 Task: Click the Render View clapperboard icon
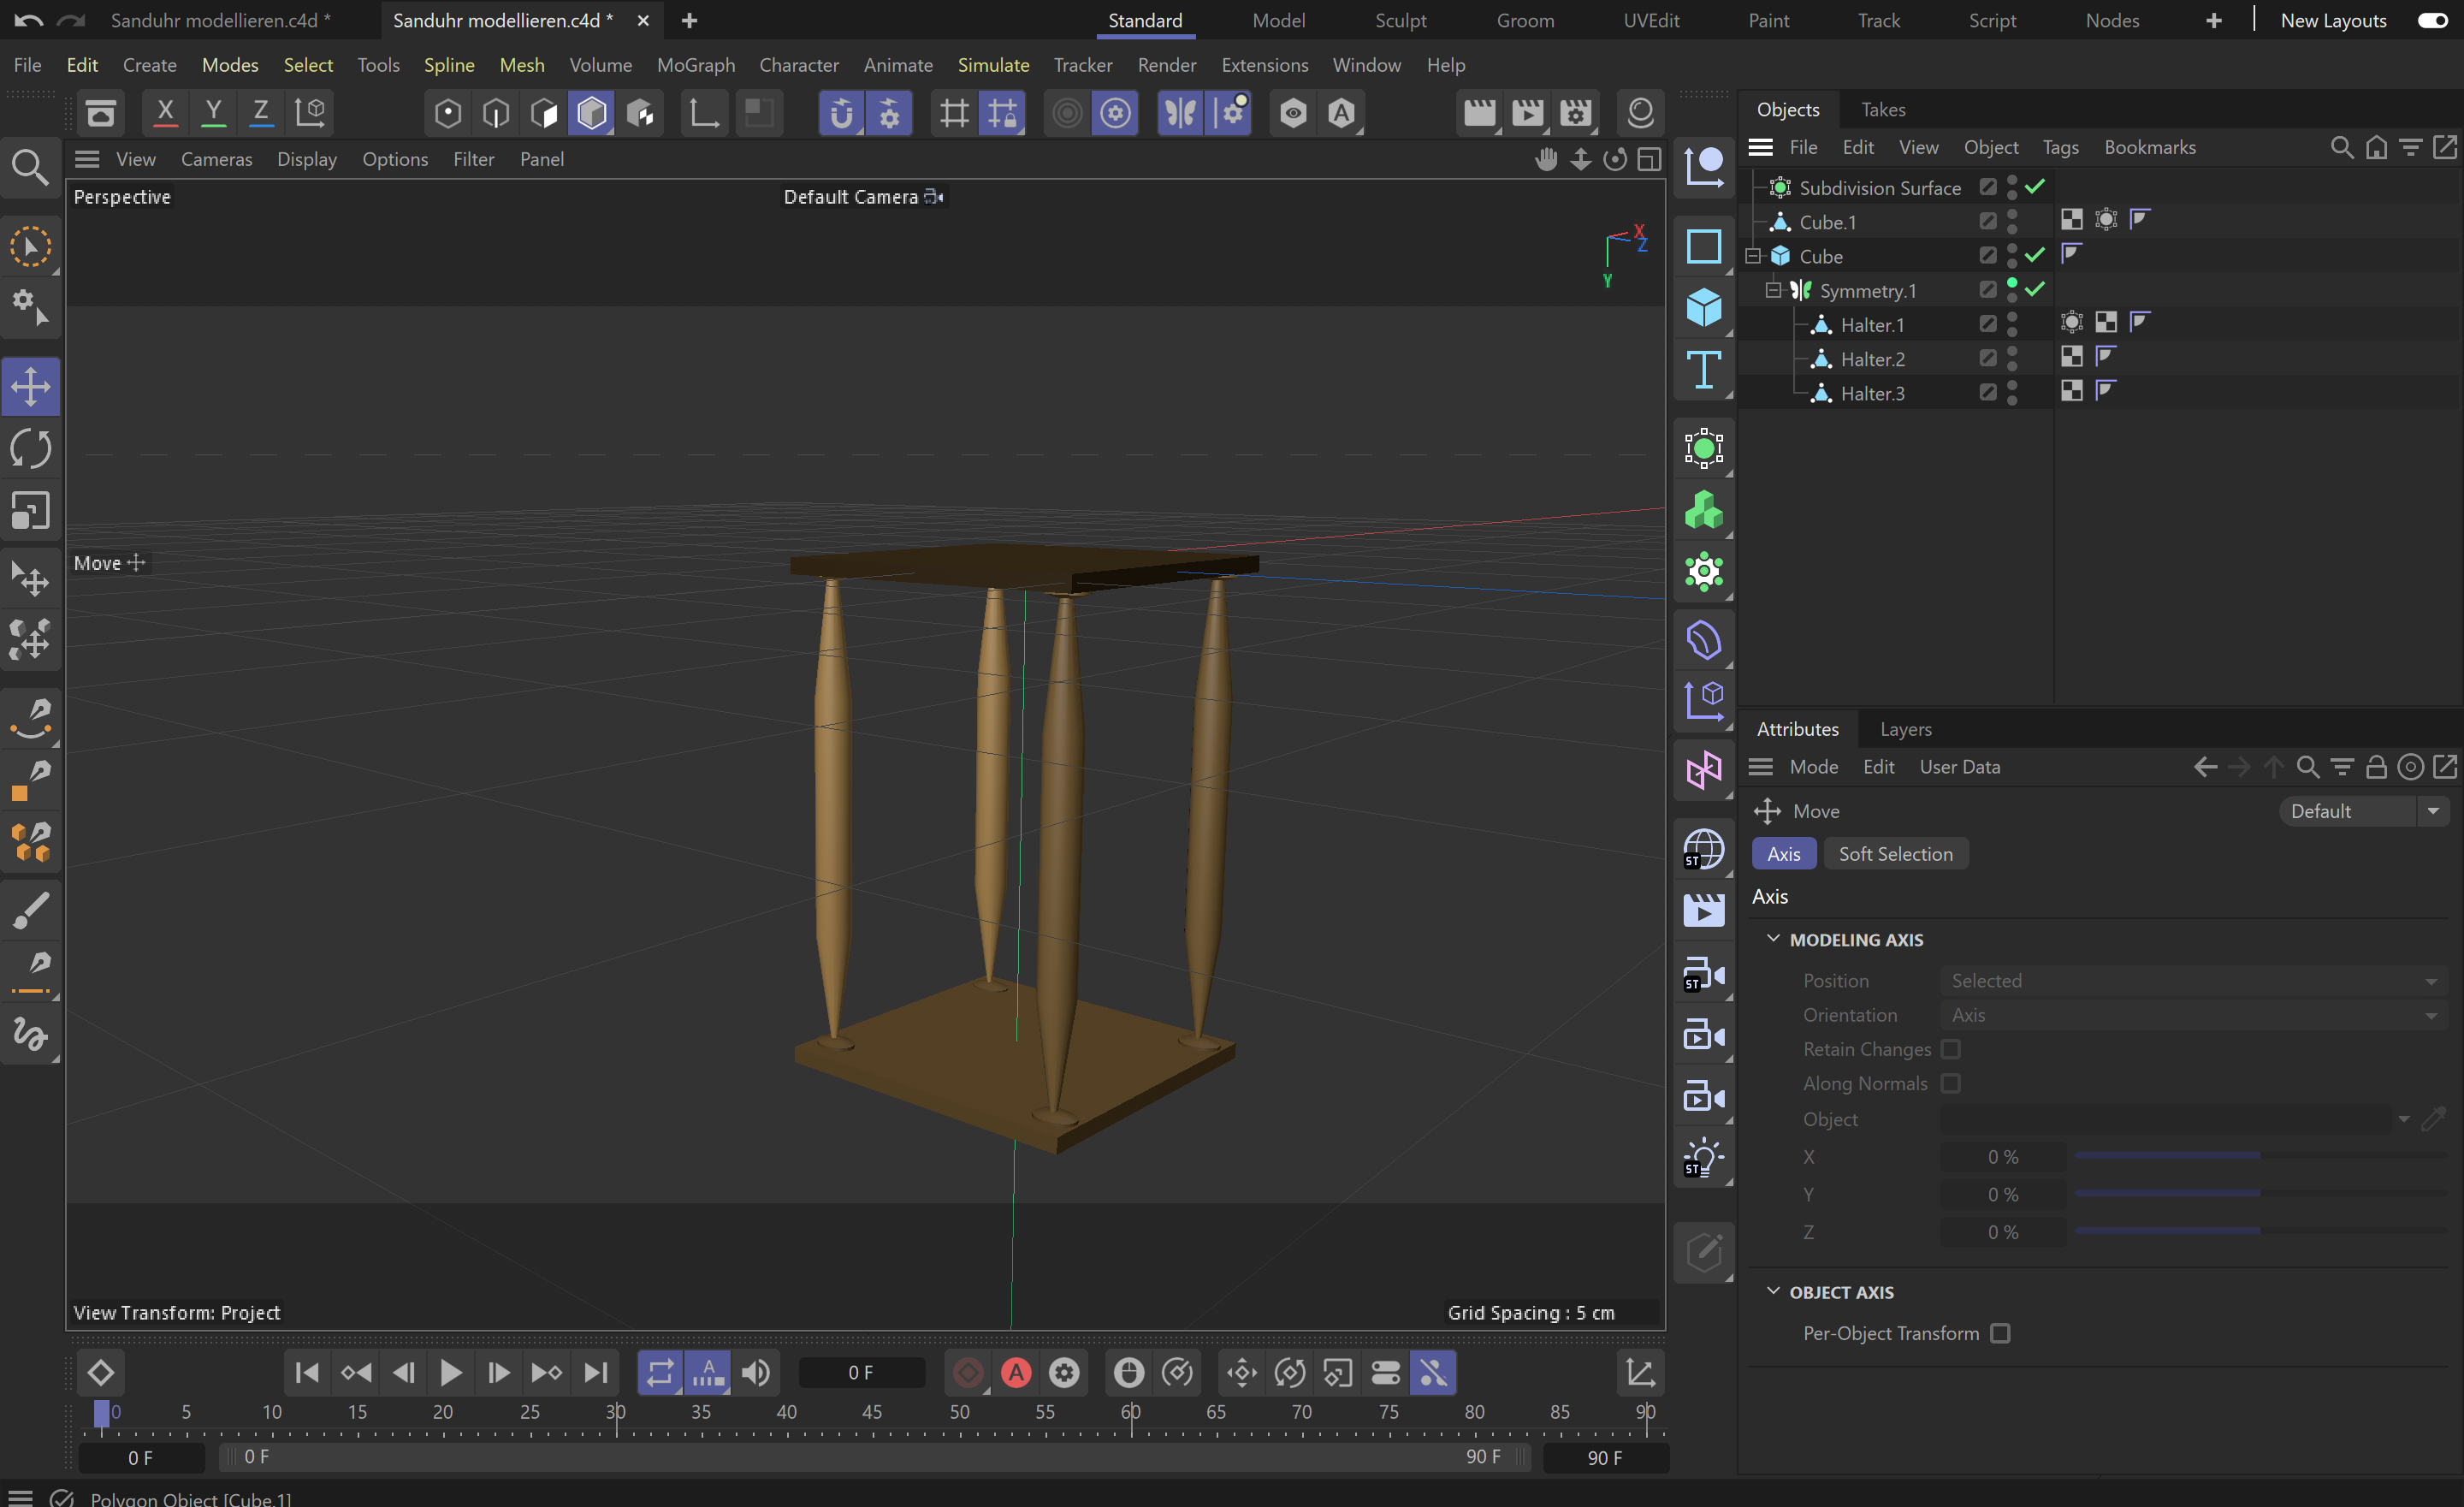click(x=1479, y=112)
